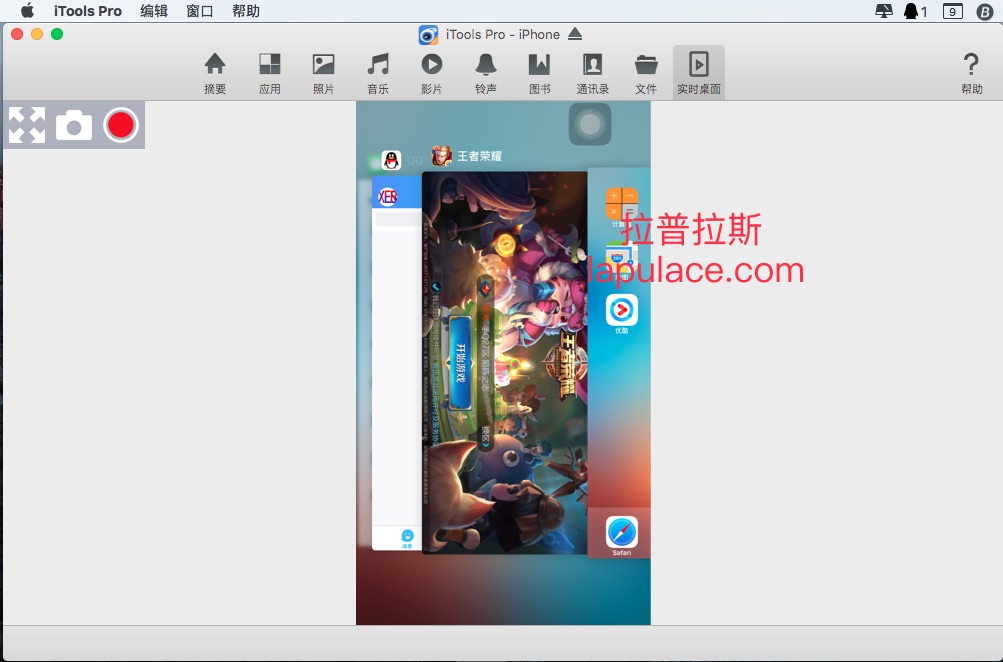
Task: Select the 王者荣耀 game card thumbnail
Action: pyautogui.click(x=504, y=363)
